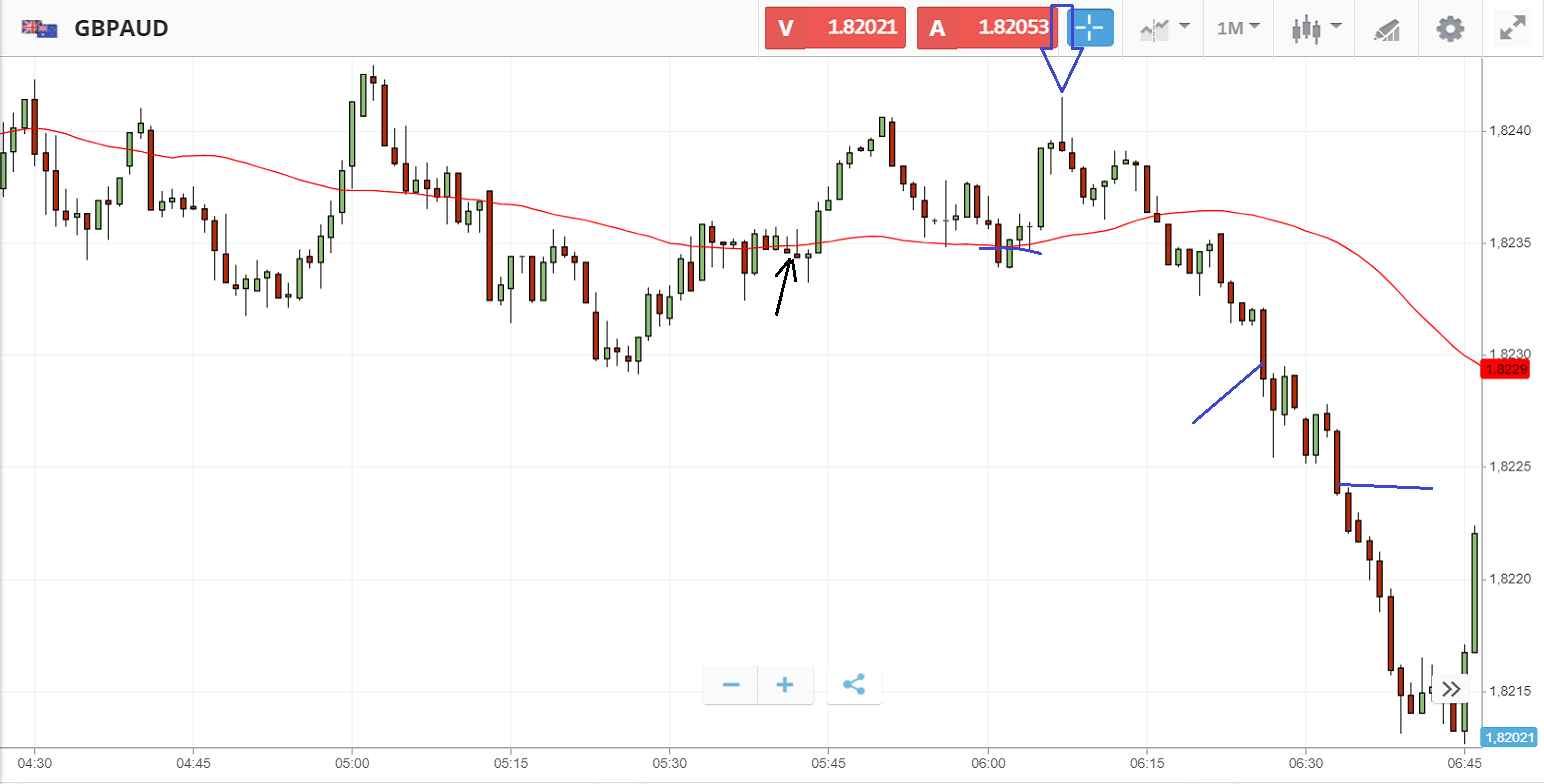
Task: Click the blue 1,82021 current price label
Action: 1506,738
